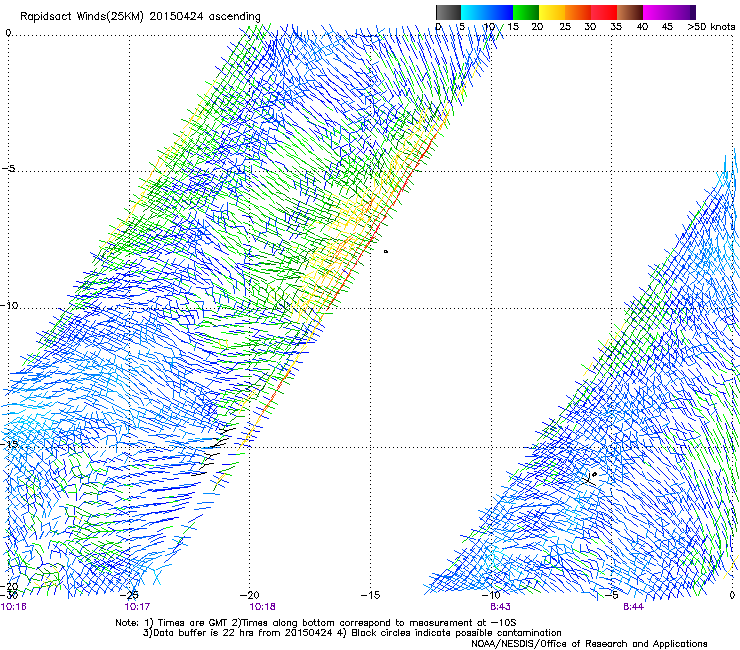Click the '-20' longitude label on bottom axis
740x650 pixels.
[250, 595]
